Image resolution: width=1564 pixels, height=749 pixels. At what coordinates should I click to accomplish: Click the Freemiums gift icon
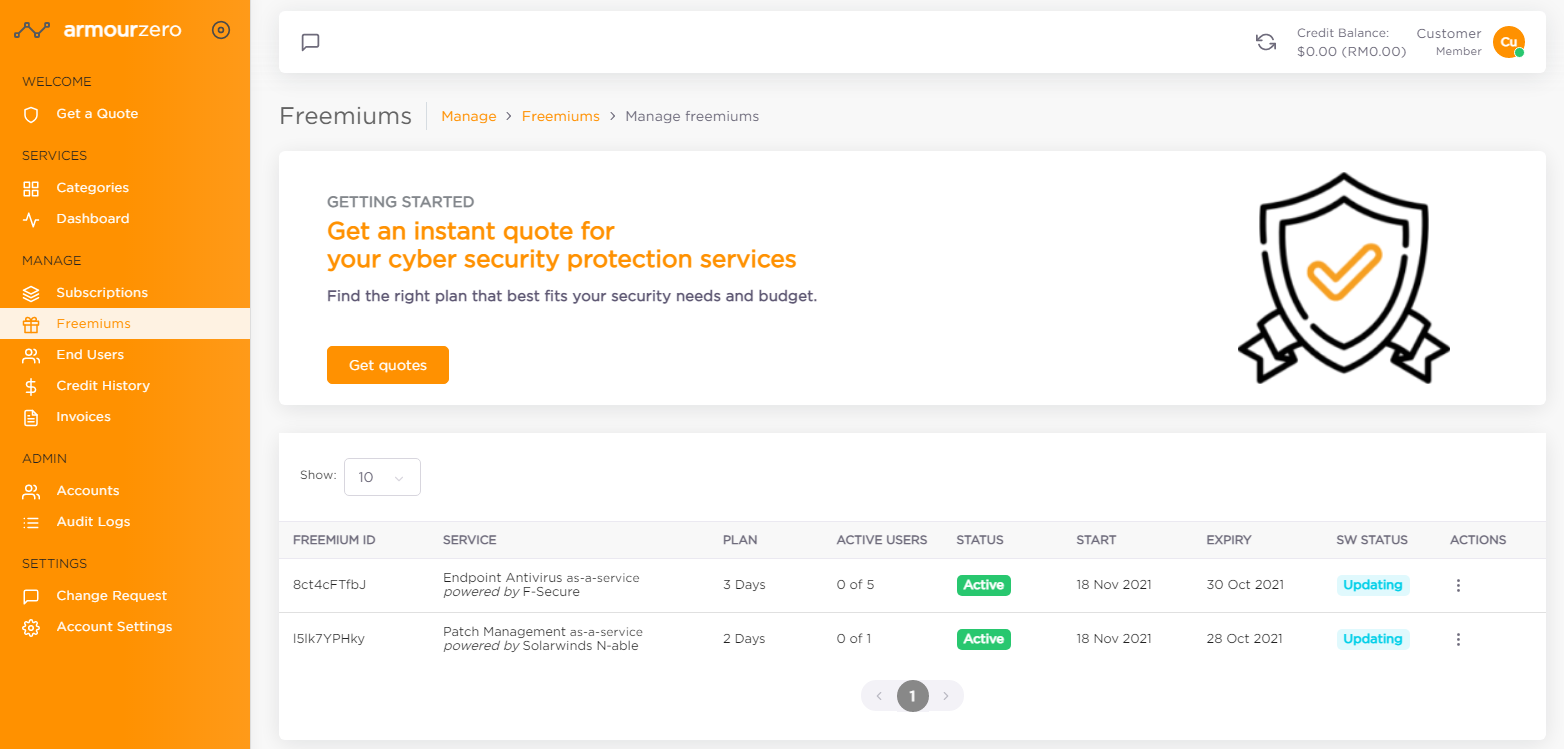coord(31,324)
